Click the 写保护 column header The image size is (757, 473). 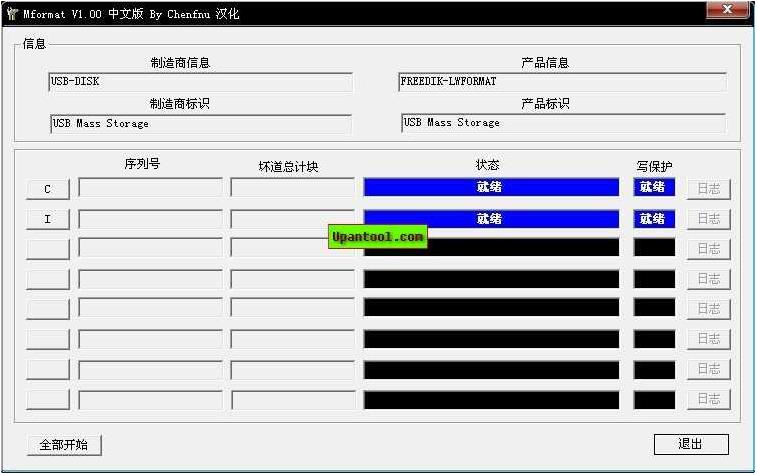click(x=654, y=167)
